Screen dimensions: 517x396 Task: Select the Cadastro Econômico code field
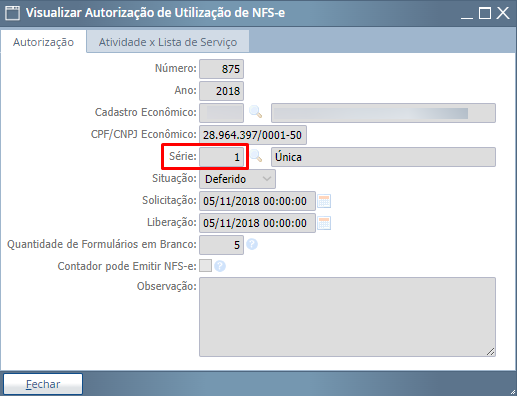pyautogui.click(x=221, y=113)
